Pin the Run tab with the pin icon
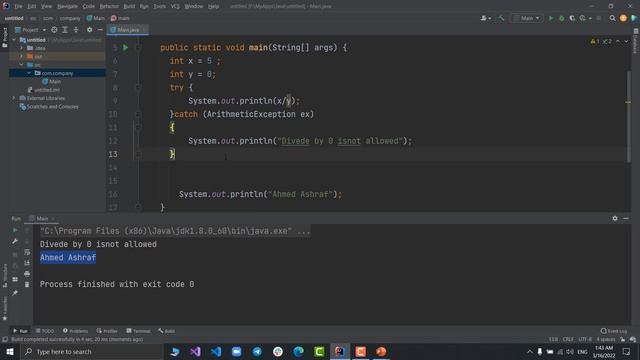The height and width of the screenshot is (360, 640). coord(15,293)
